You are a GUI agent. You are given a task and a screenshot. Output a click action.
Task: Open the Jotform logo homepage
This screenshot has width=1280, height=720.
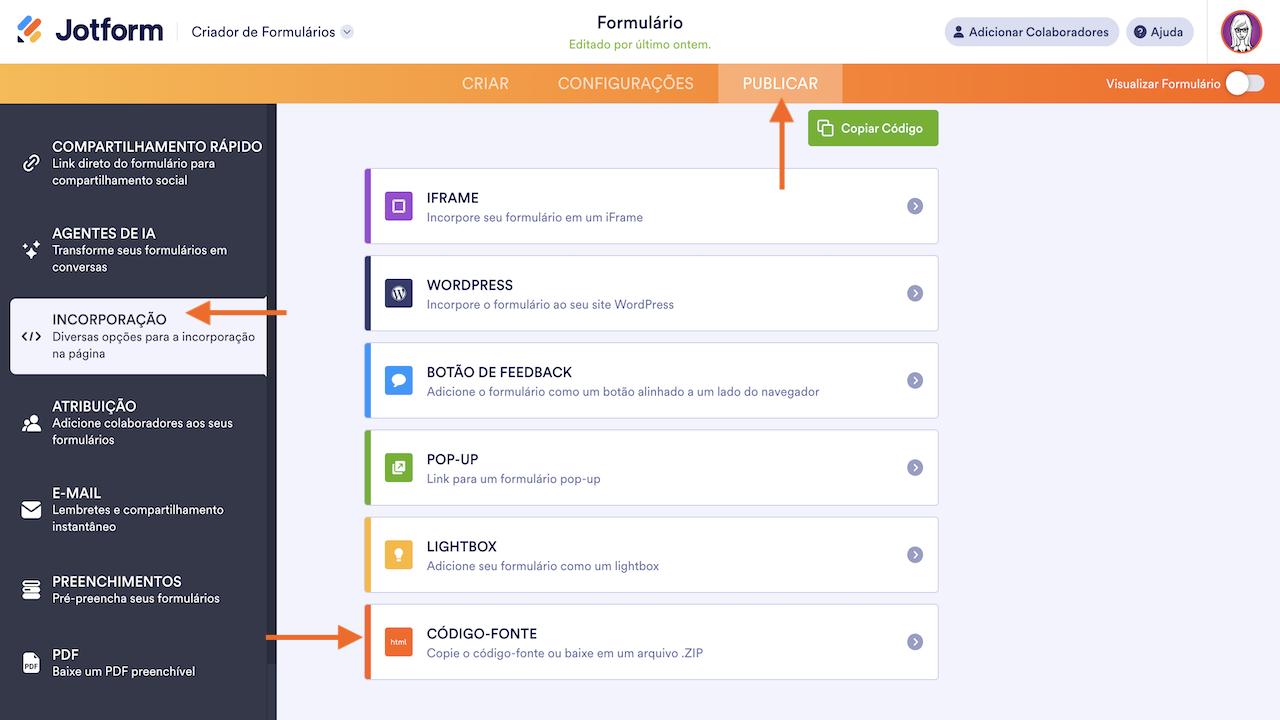(x=90, y=30)
